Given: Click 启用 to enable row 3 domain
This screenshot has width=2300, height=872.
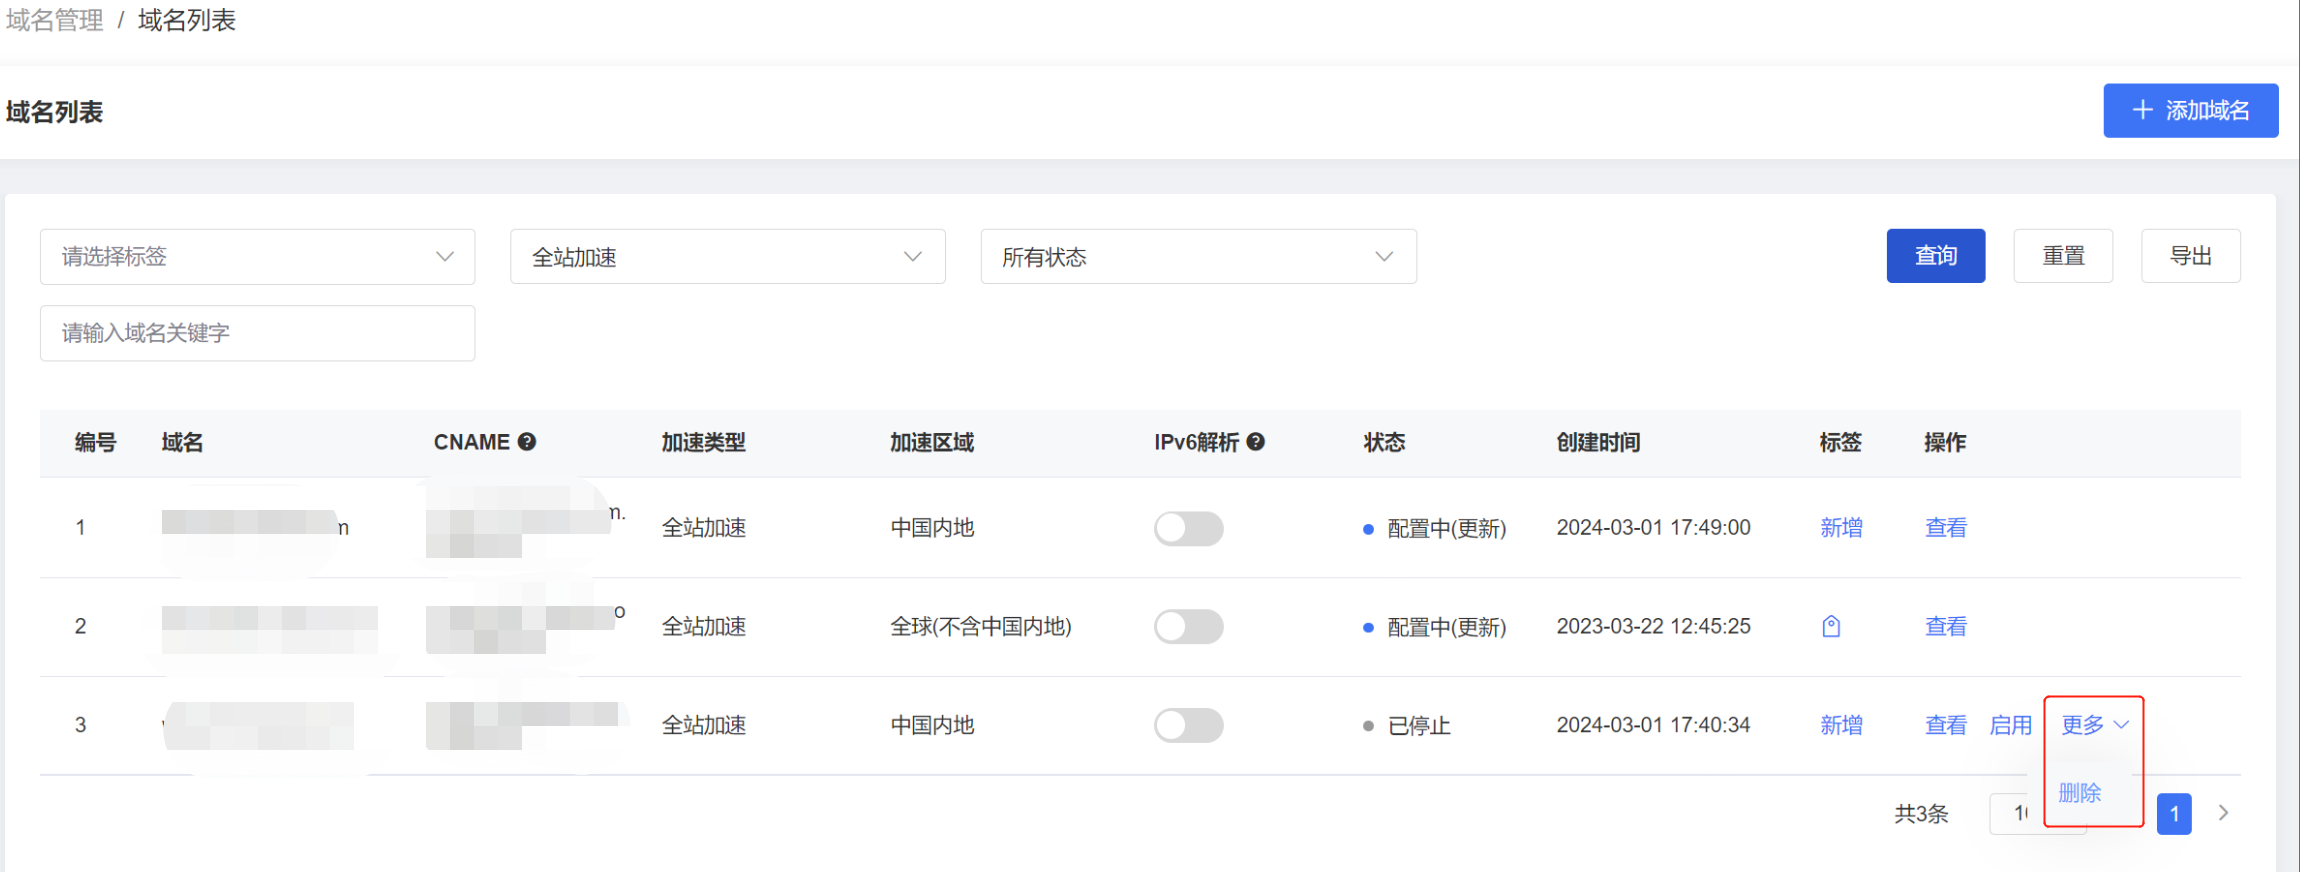Looking at the screenshot, I should tap(2010, 725).
